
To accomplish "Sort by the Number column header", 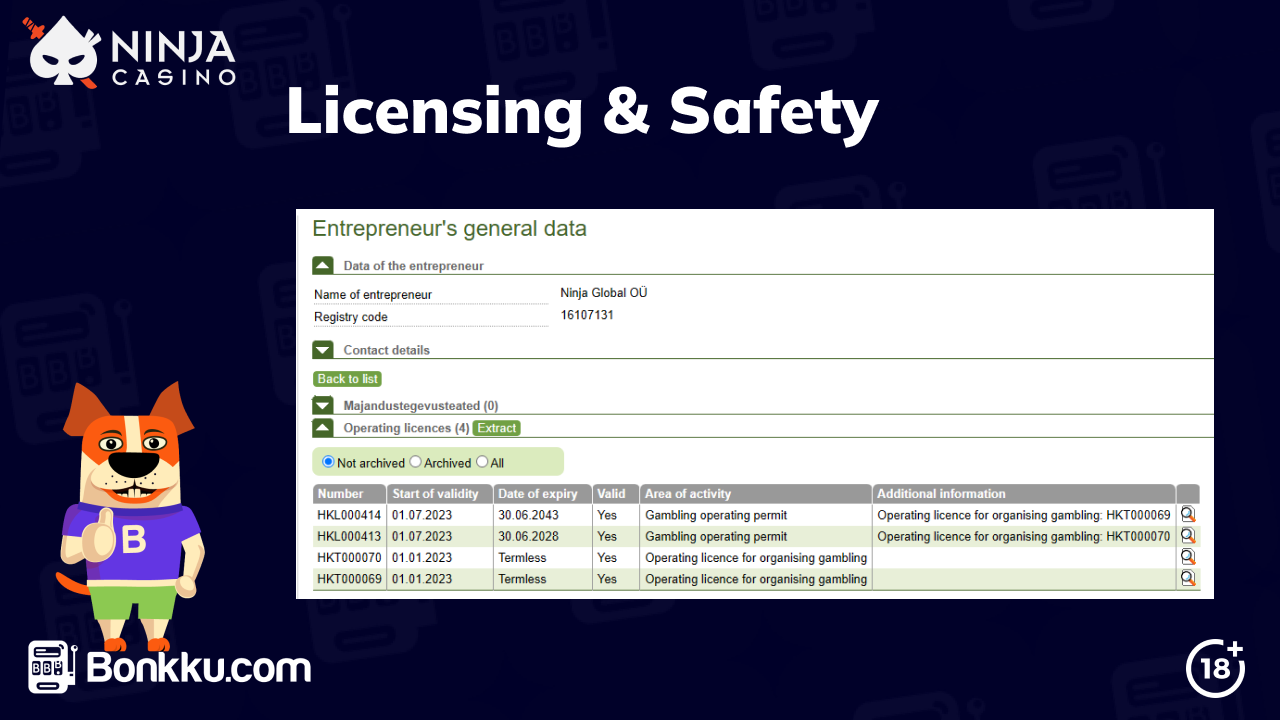I will [x=350, y=494].
